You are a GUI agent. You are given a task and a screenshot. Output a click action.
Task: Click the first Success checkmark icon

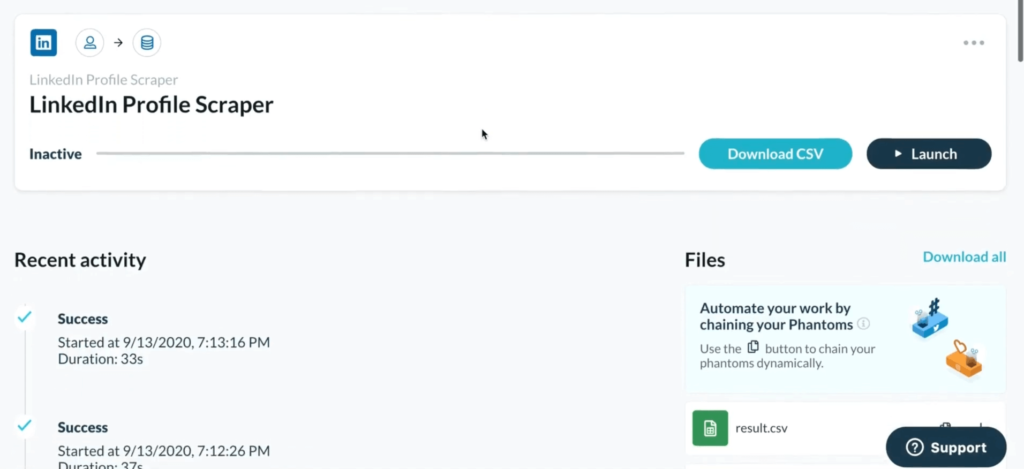pos(25,317)
